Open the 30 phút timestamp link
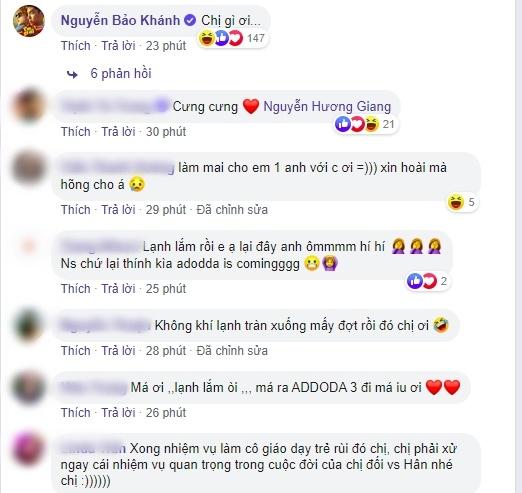This screenshot has height=493, width=522. tap(166, 132)
